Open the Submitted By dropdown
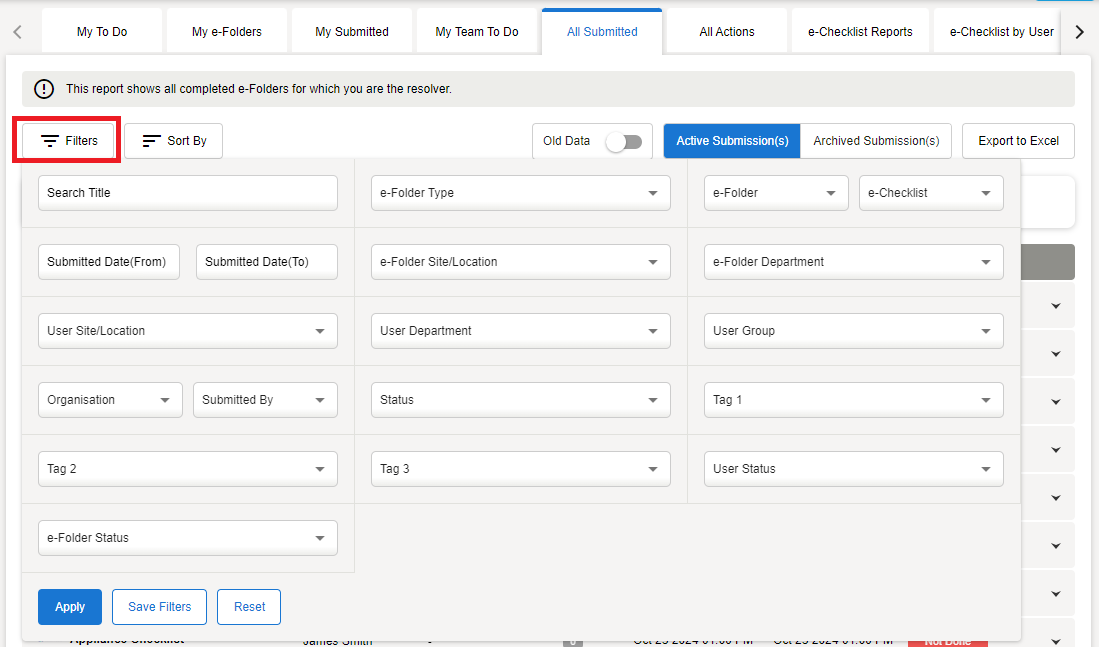 [265, 400]
